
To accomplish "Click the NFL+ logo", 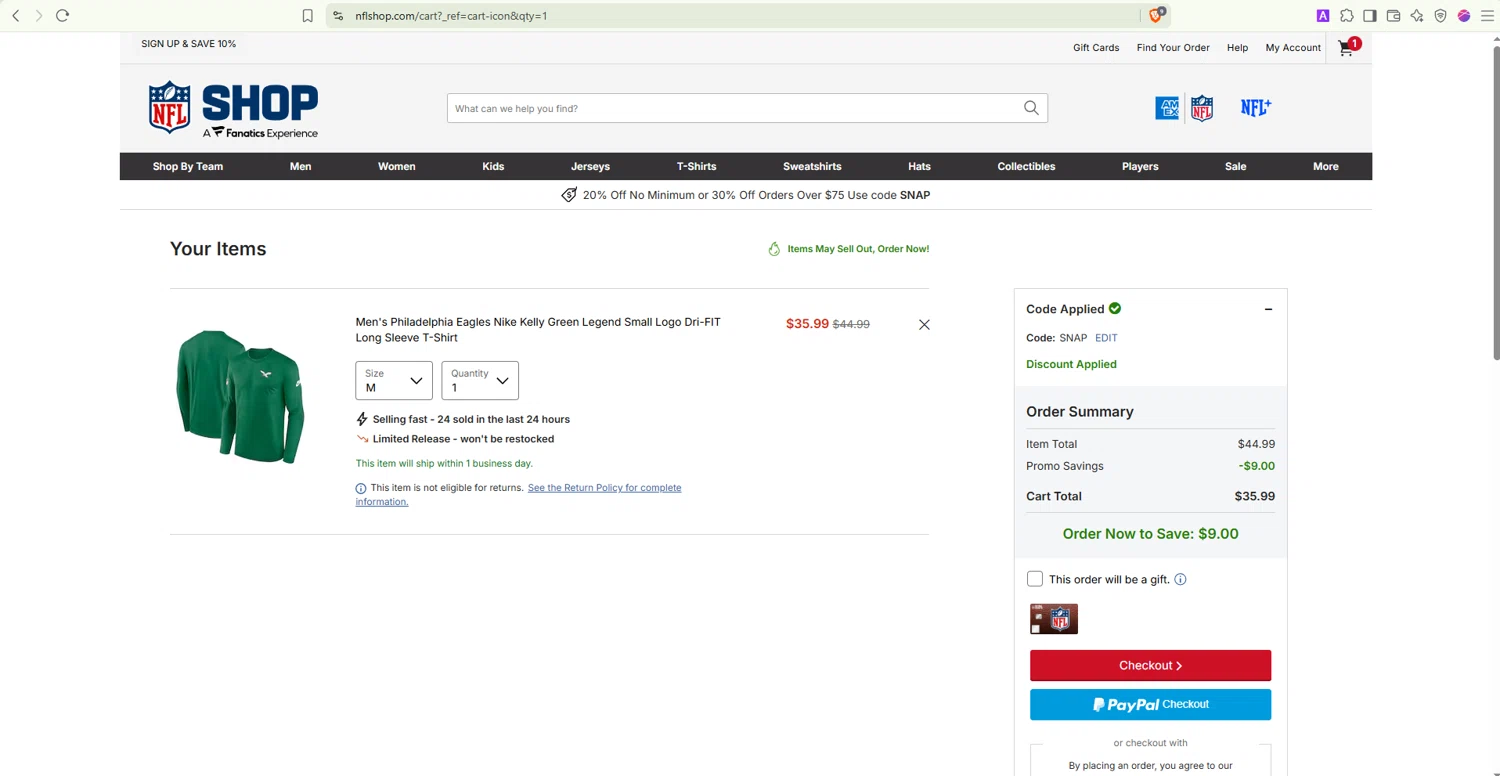I will [x=1256, y=107].
